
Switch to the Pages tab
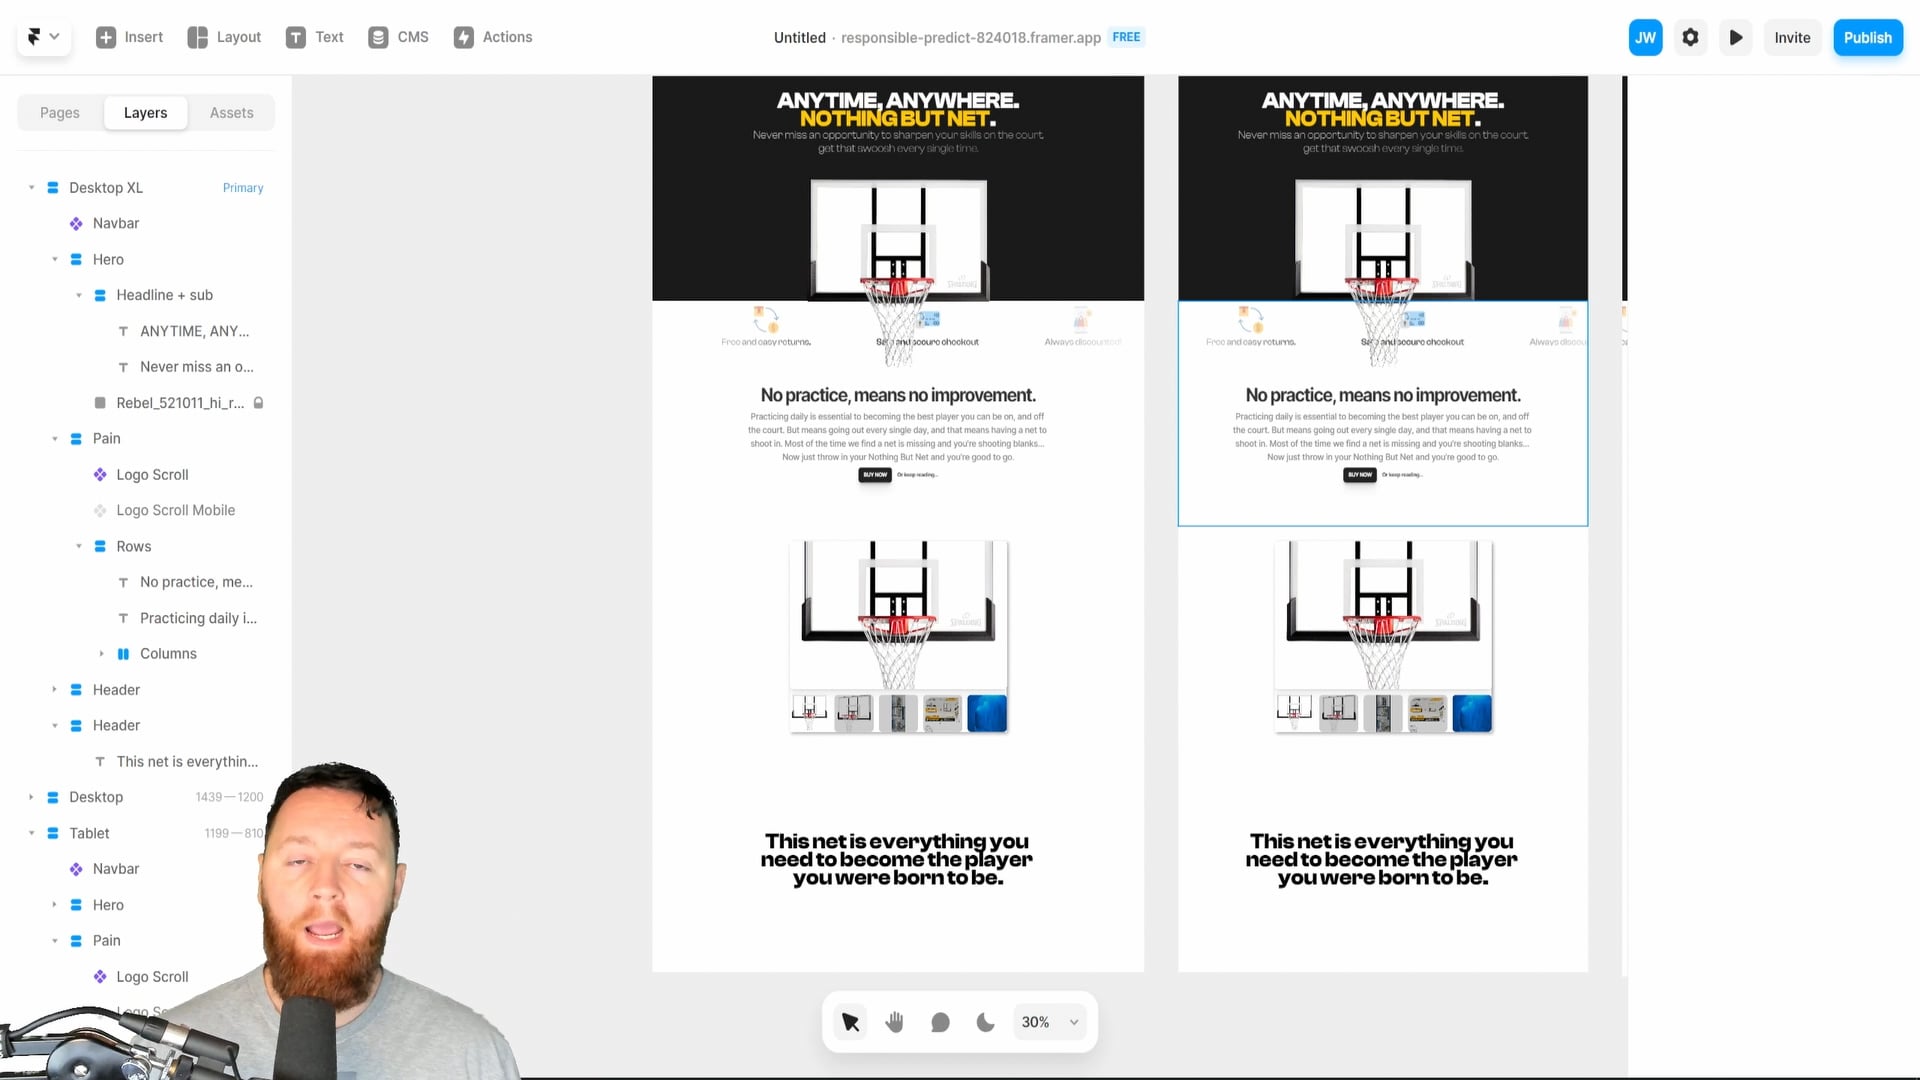(58, 112)
